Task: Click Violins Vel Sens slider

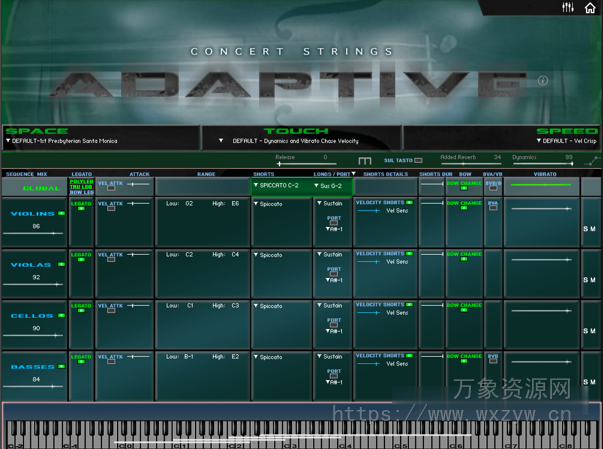Action: 369,211
